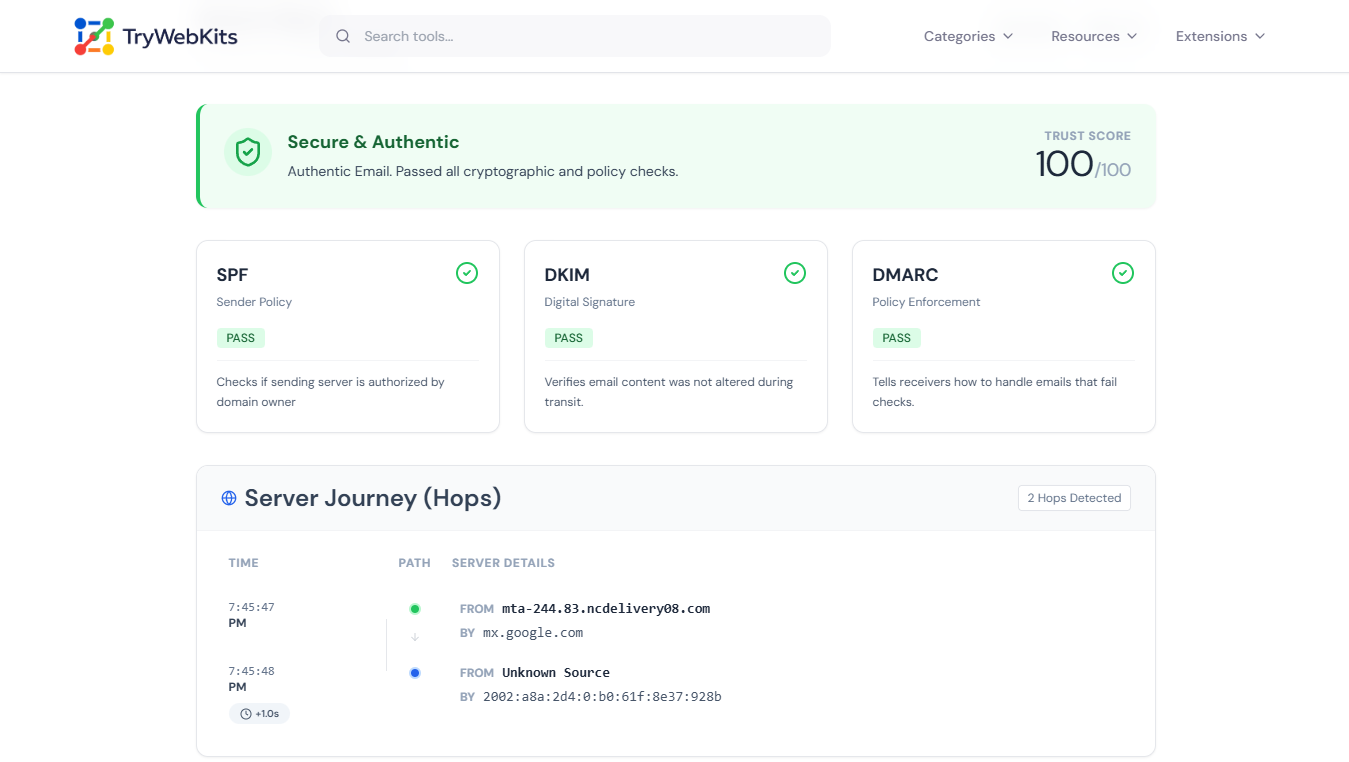Open the Categories menu in the navigation bar
This screenshot has width=1349, height=762.
(967, 36)
